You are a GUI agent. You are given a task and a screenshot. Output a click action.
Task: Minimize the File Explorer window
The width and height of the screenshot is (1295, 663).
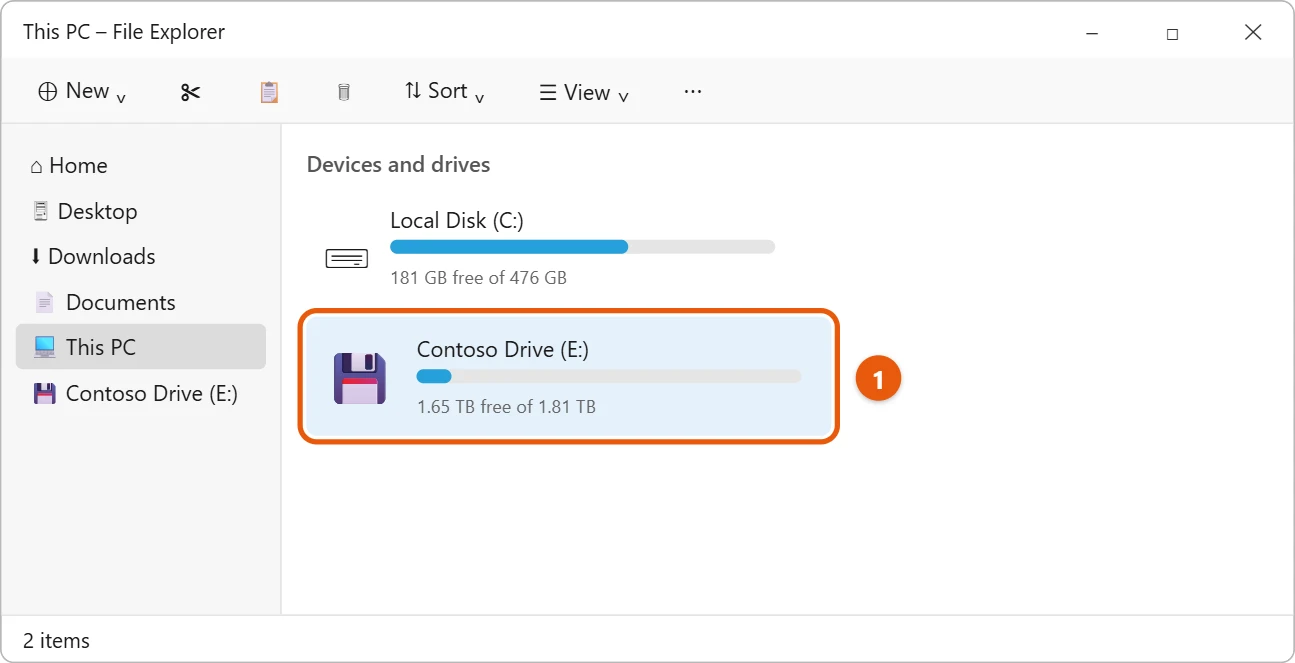coord(1091,33)
